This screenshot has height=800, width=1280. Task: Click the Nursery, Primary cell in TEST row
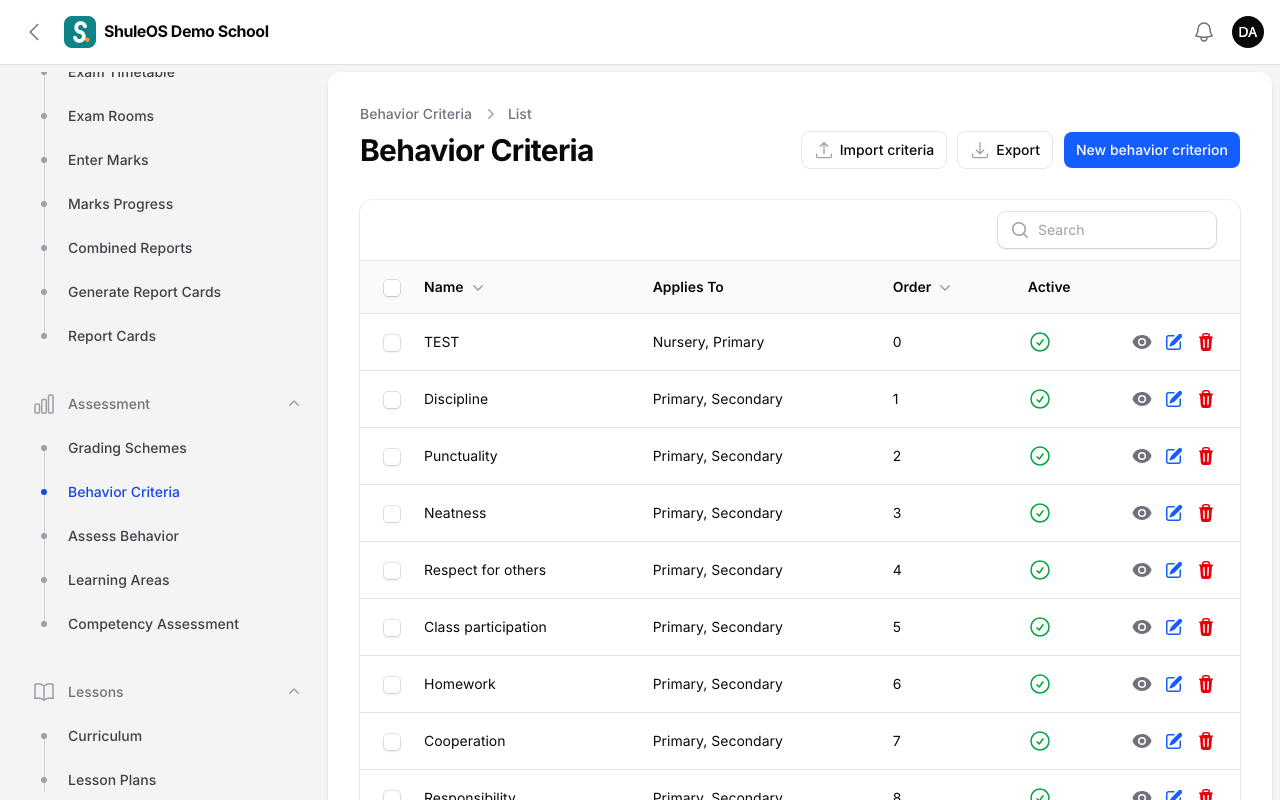click(708, 342)
